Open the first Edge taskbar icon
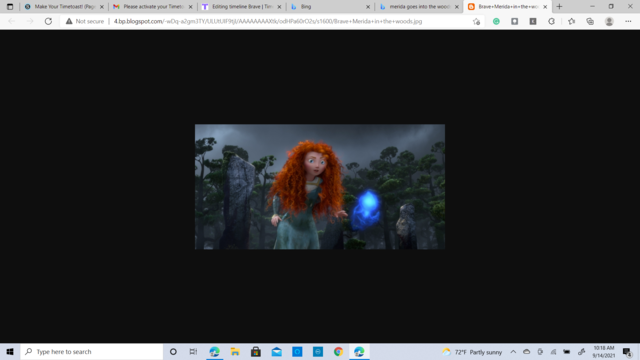The image size is (640, 360). pos(214,351)
